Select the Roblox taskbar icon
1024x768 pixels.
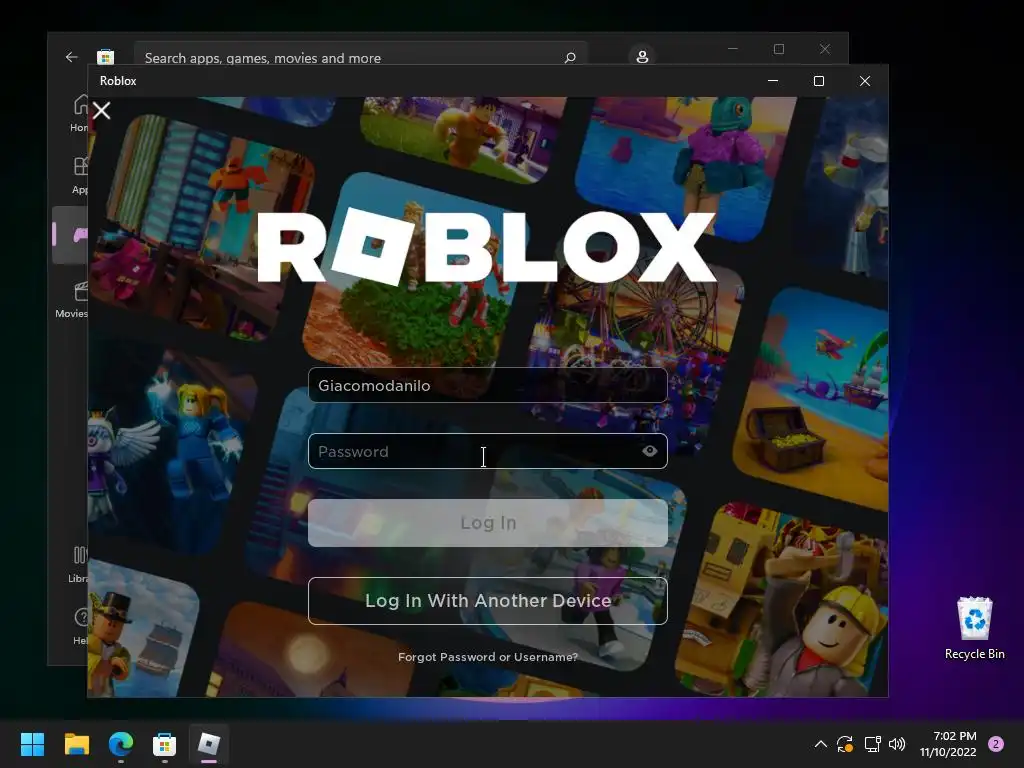209,743
